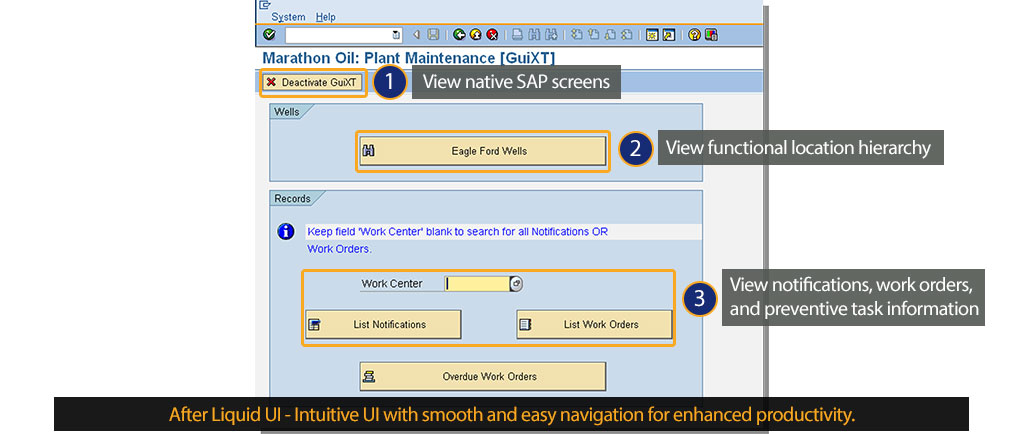
Task: Open the System menu
Action: pyautogui.click(x=288, y=17)
